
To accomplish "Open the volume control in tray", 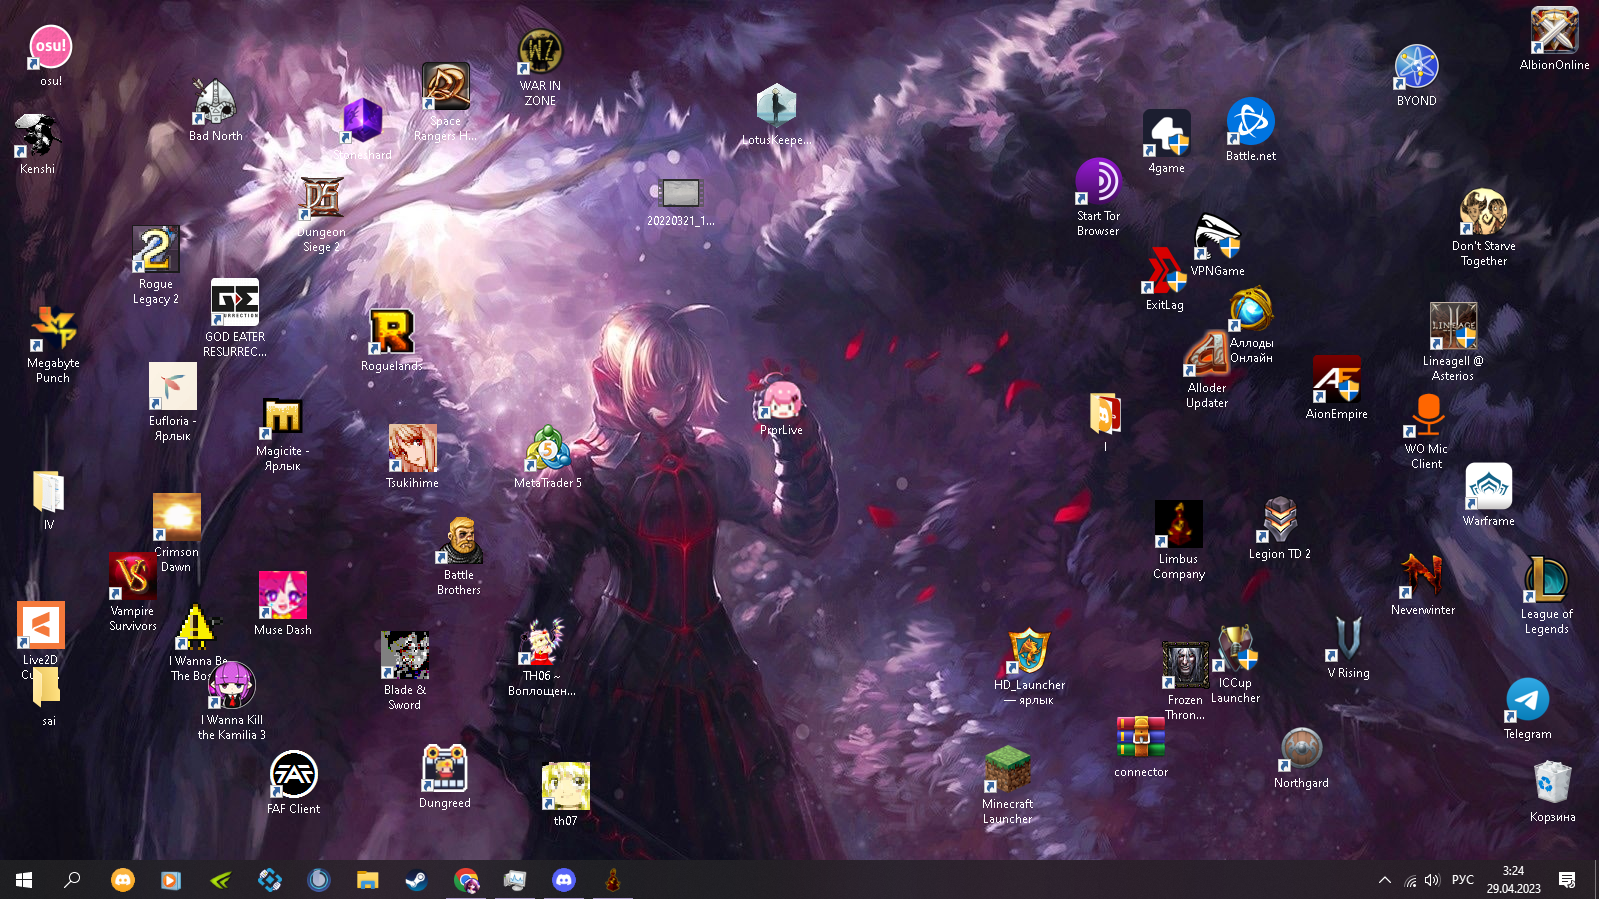I will 1432,880.
